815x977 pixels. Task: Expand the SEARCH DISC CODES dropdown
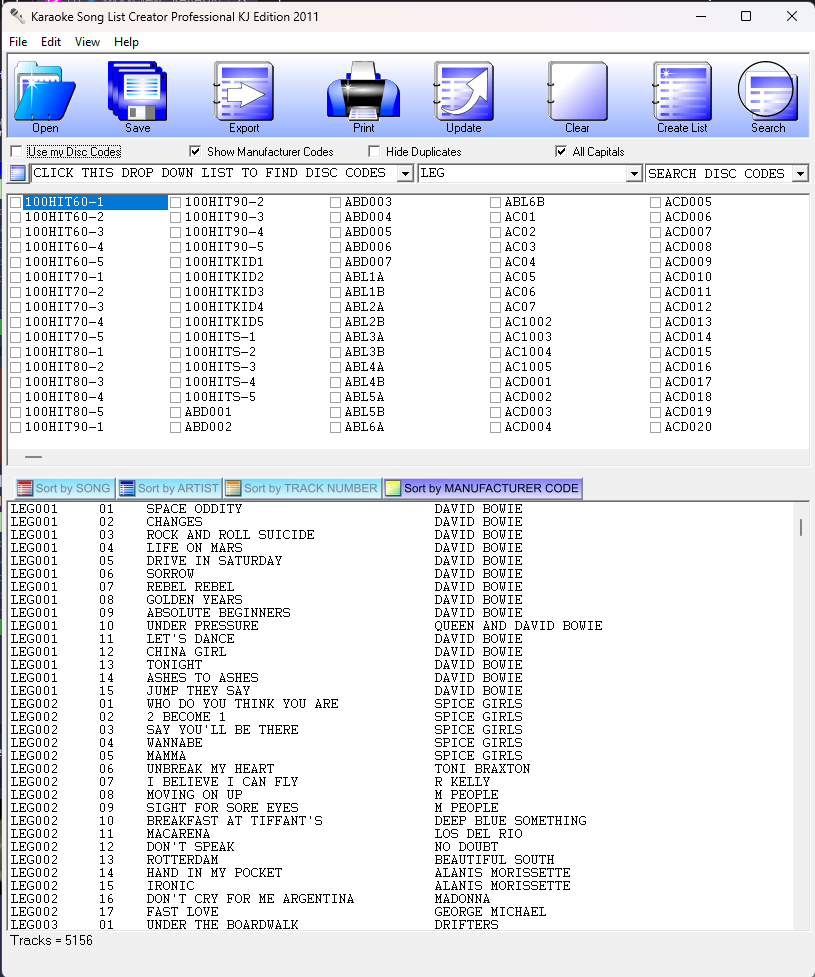(801, 173)
